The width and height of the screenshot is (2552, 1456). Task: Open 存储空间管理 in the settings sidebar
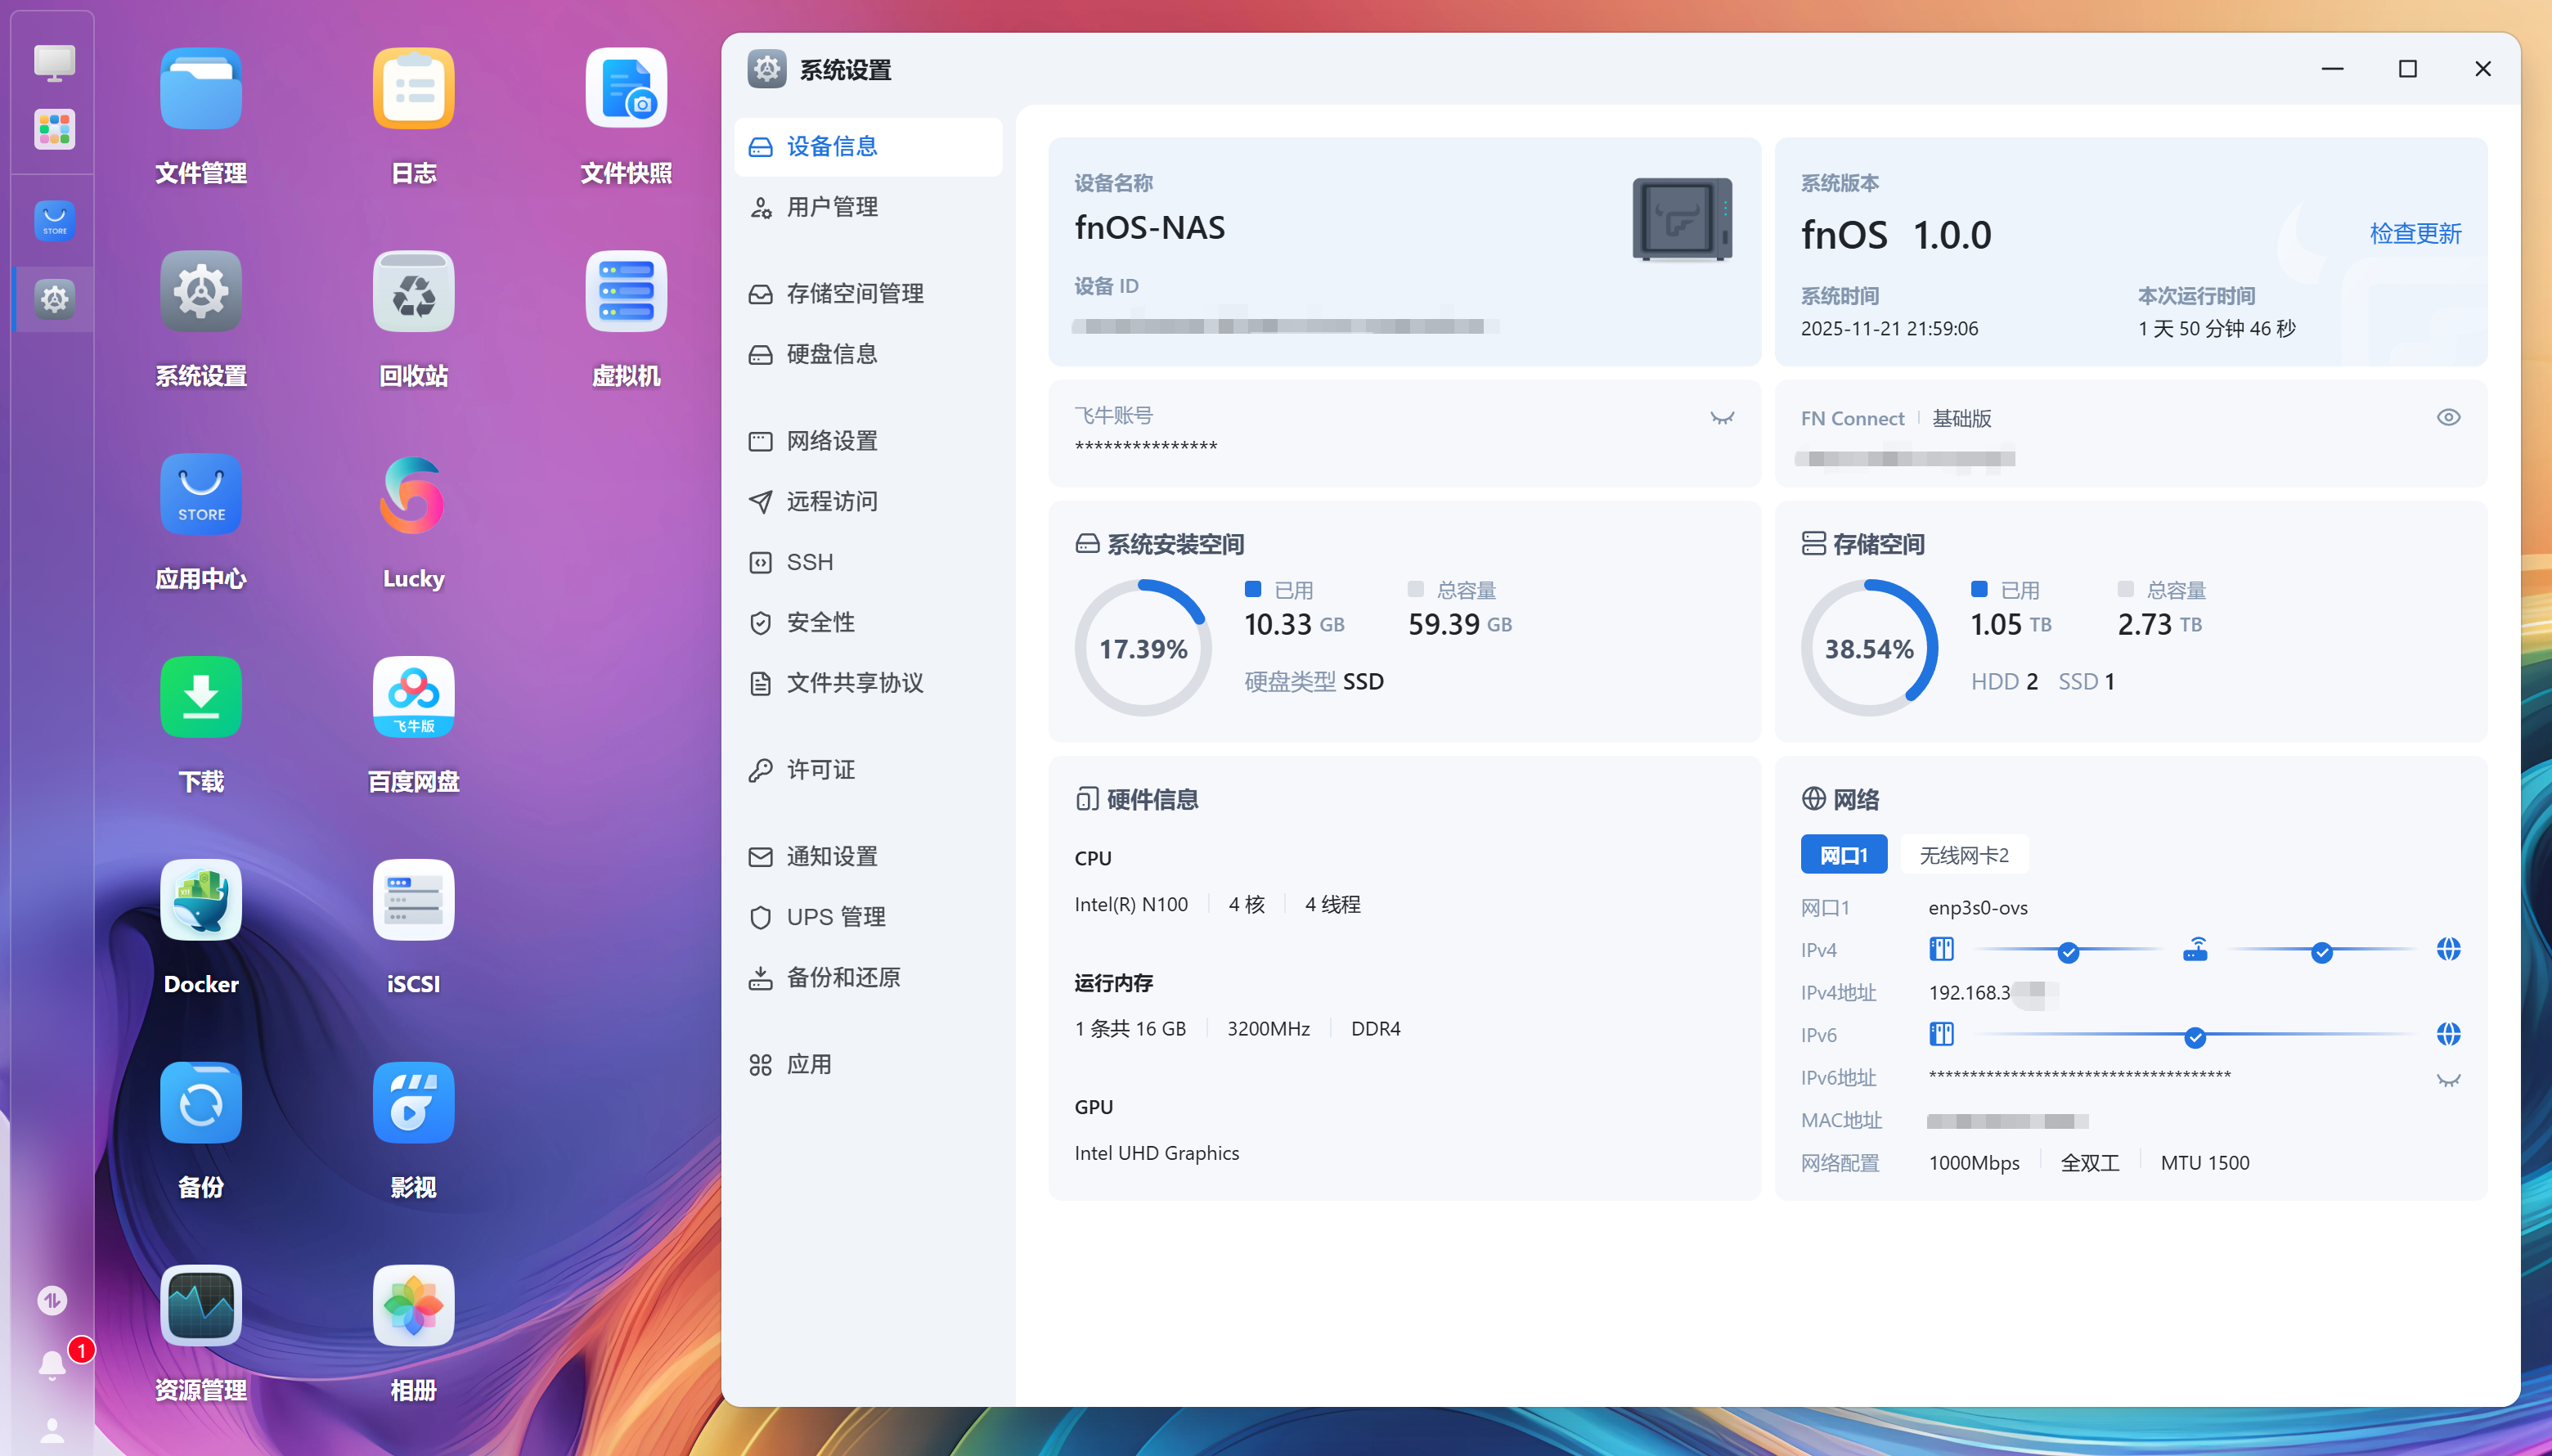coord(854,293)
